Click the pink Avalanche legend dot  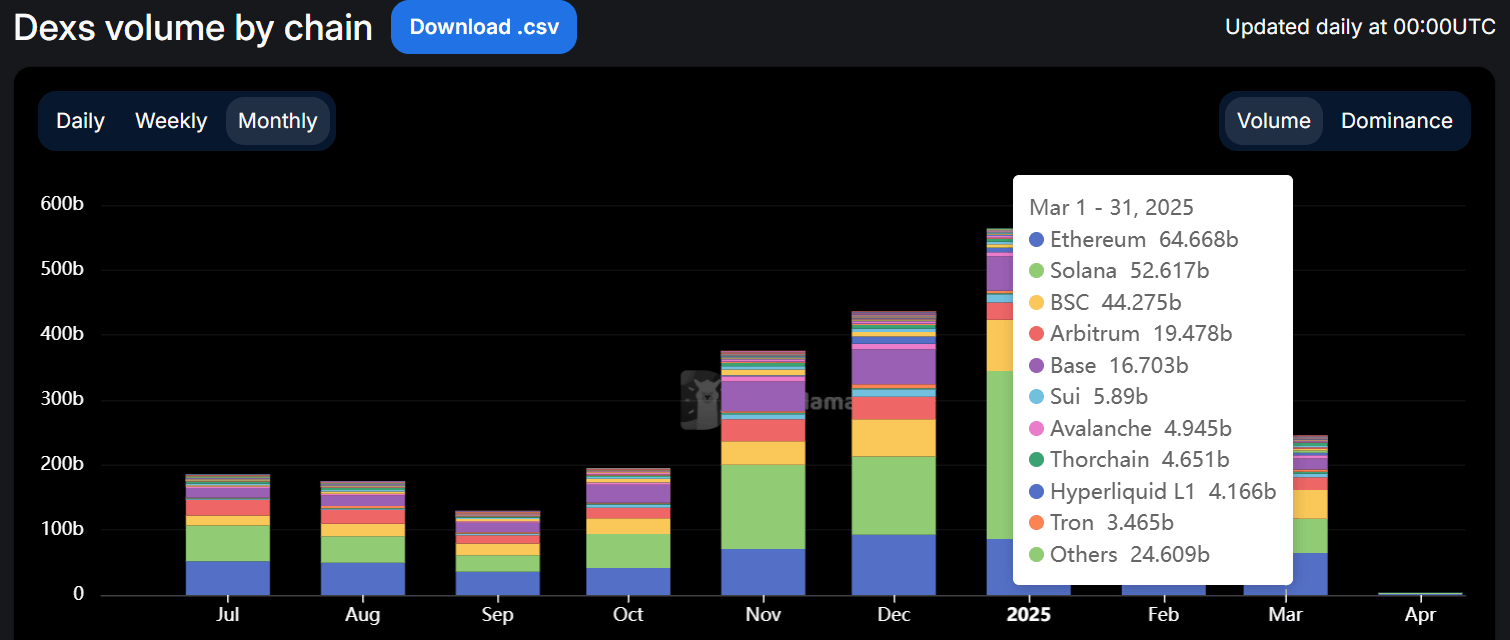[x=1036, y=428]
